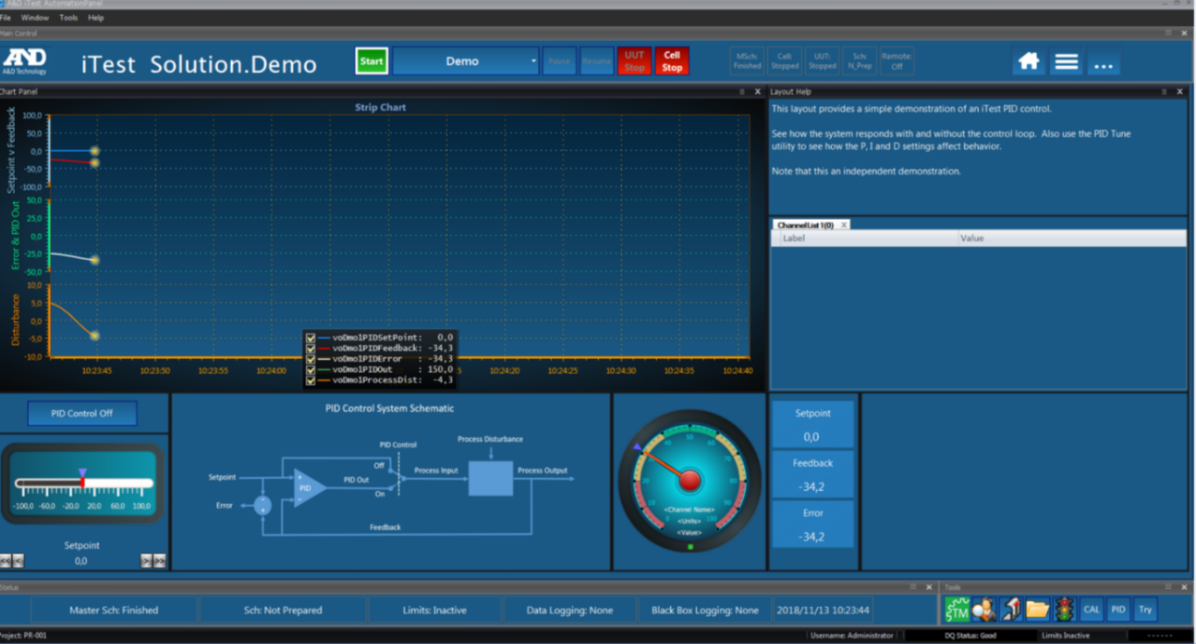
Task: Open the Chart Panel options menu icon
Action: [x=741, y=92]
